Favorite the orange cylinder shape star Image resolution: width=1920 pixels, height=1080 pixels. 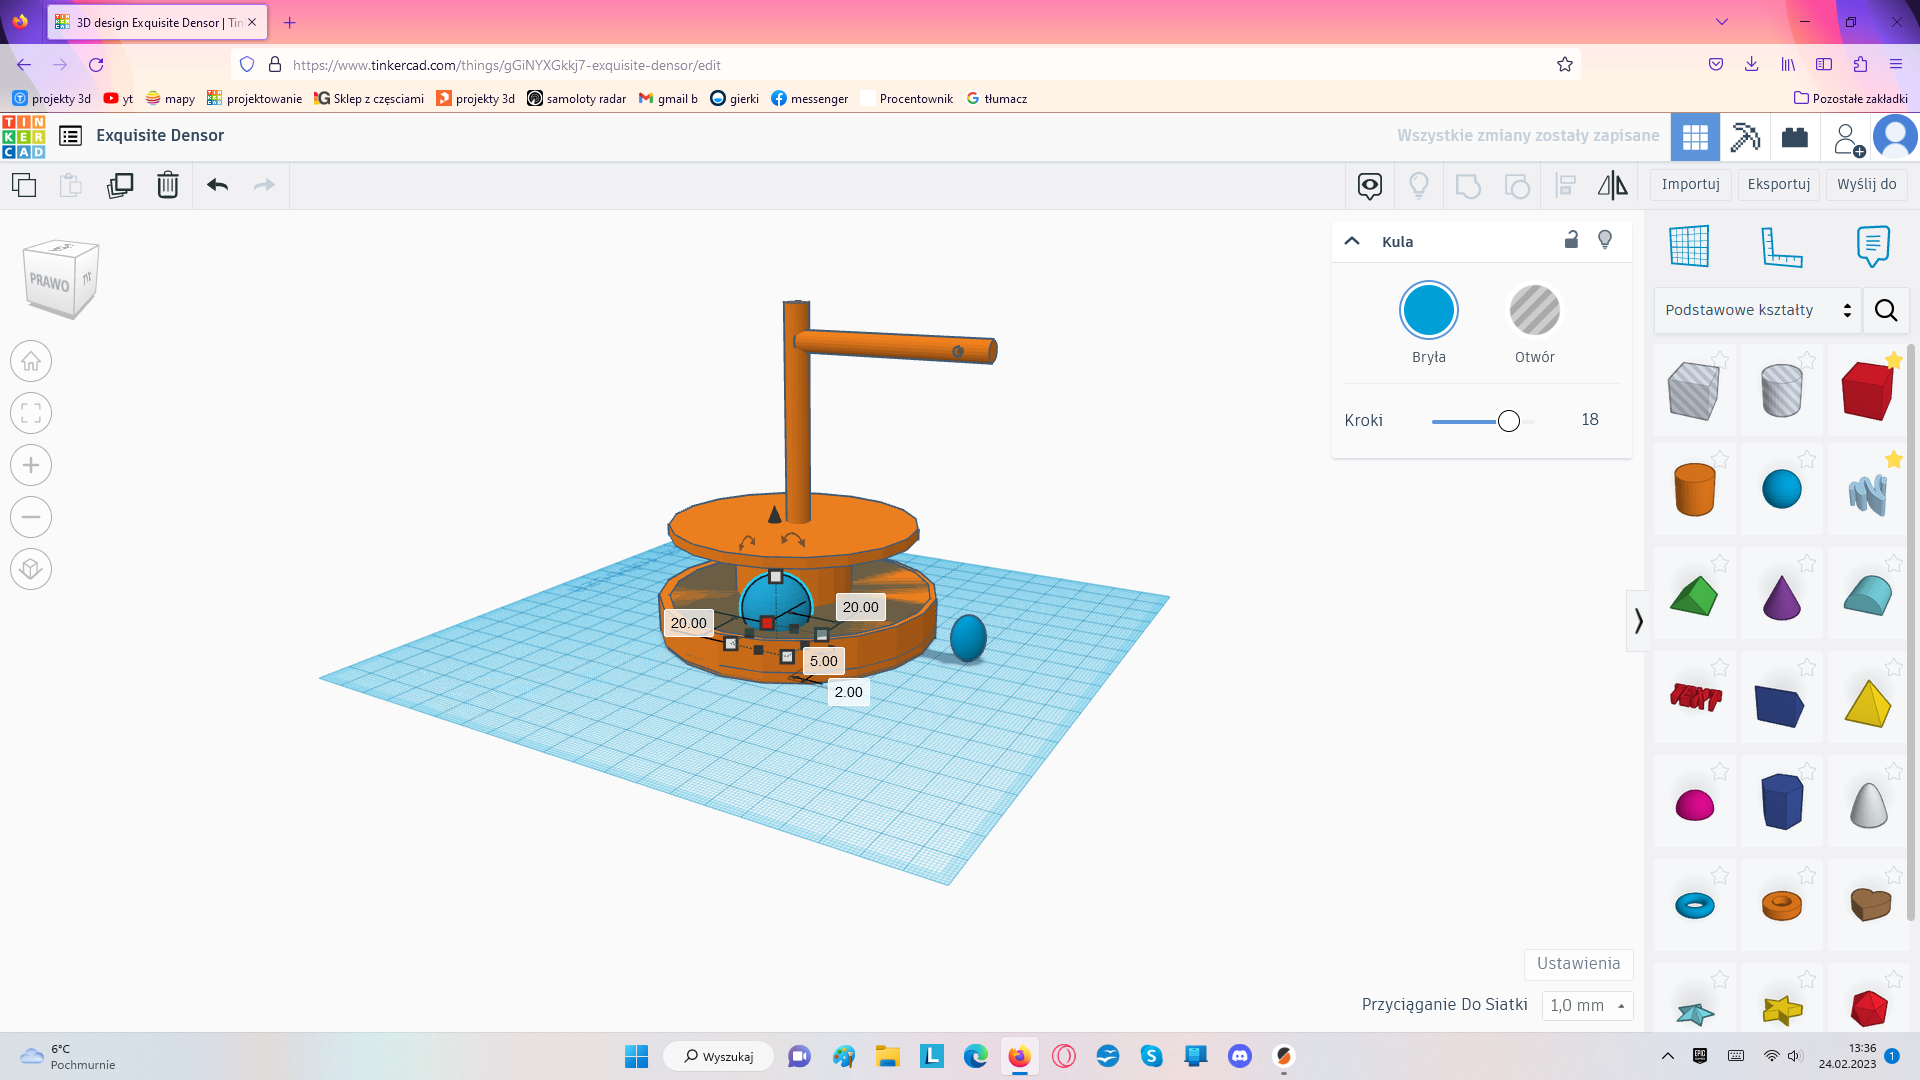(x=1720, y=459)
